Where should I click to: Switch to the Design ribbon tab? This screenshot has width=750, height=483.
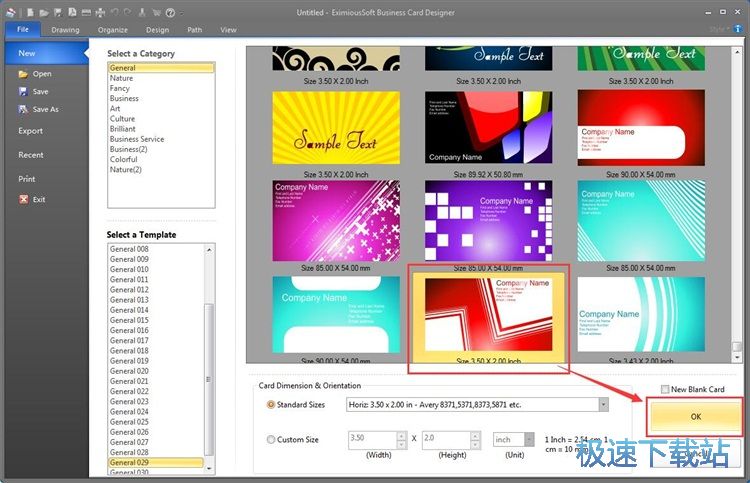coord(157,30)
